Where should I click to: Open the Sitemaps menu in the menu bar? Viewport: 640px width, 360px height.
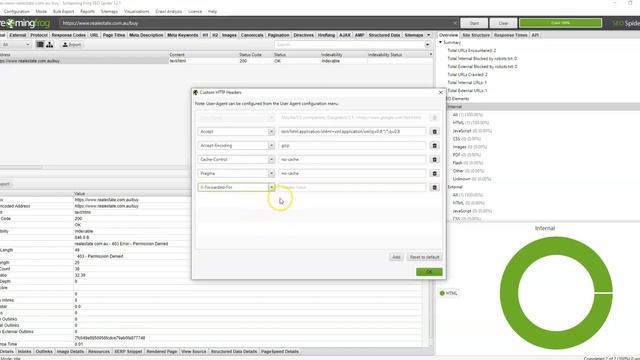109,11
